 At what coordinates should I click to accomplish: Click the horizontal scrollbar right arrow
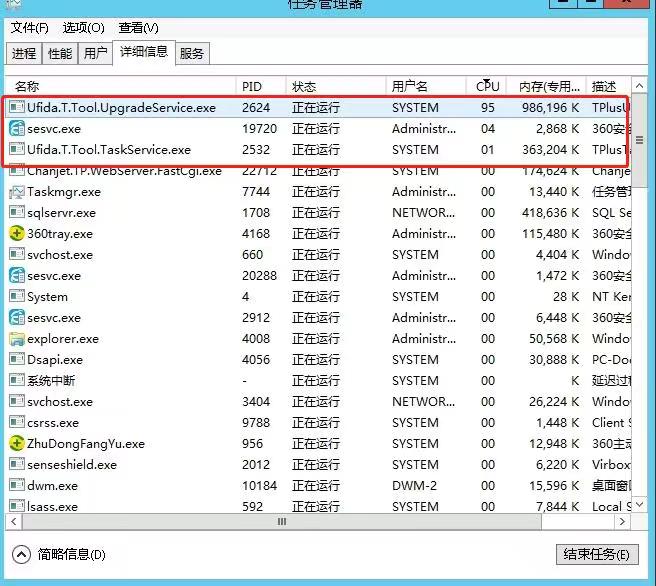(622, 522)
